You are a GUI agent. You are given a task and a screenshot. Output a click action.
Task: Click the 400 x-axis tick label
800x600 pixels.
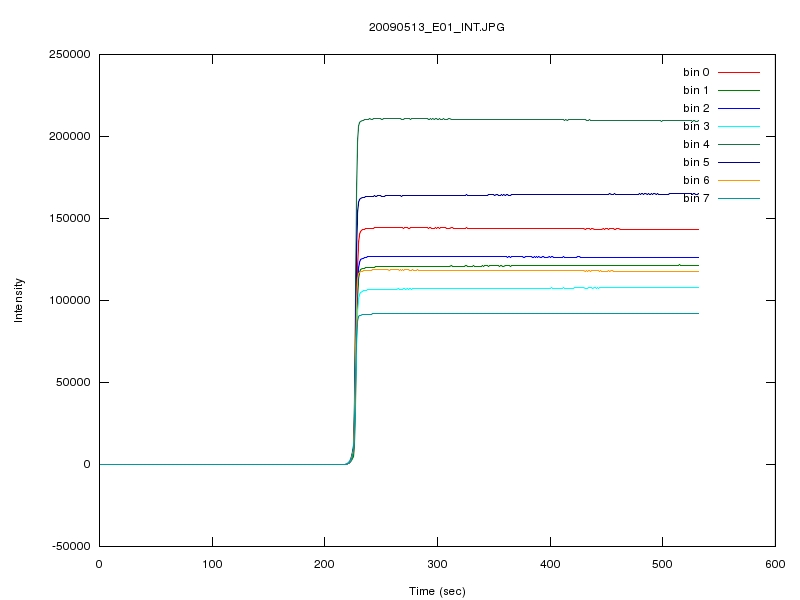[x=550, y=564]
